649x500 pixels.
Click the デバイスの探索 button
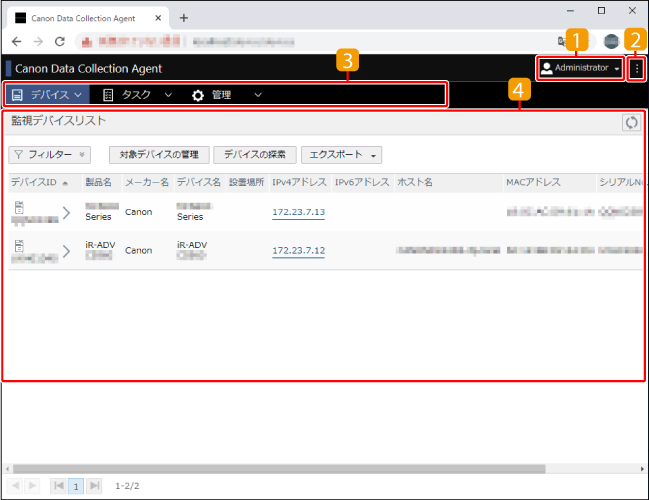coord(255,155)
